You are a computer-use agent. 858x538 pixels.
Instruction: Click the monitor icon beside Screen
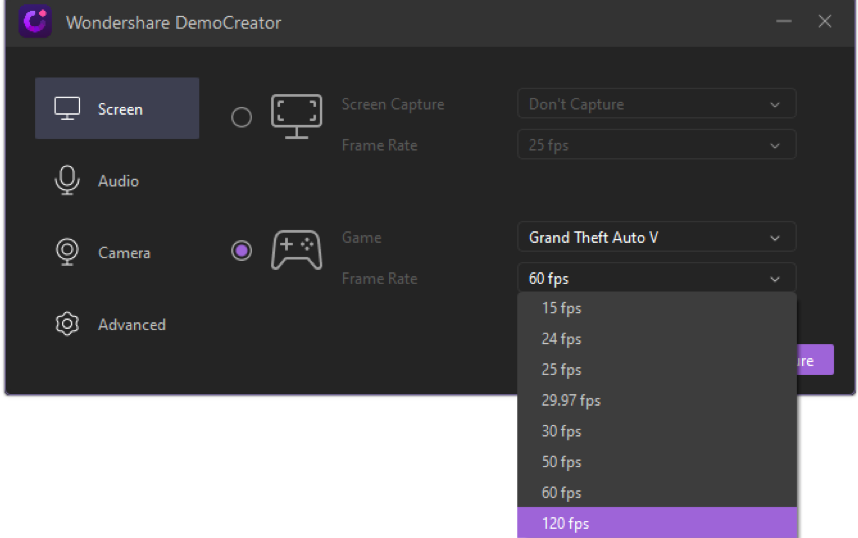click(67, 108)
